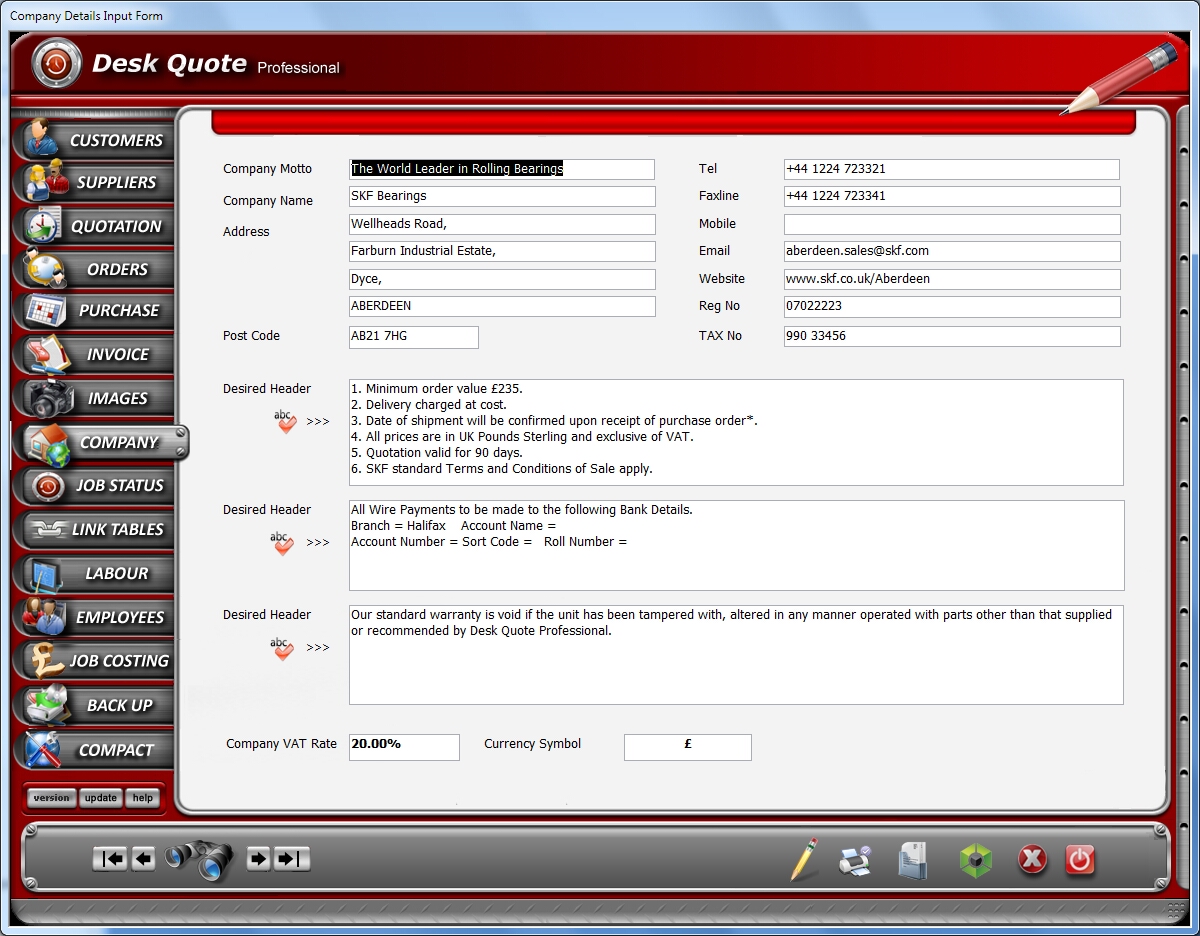This screenshot has width=1200, height=936.
Task: Click into the Mobile input field
Action: coord(951,224)
